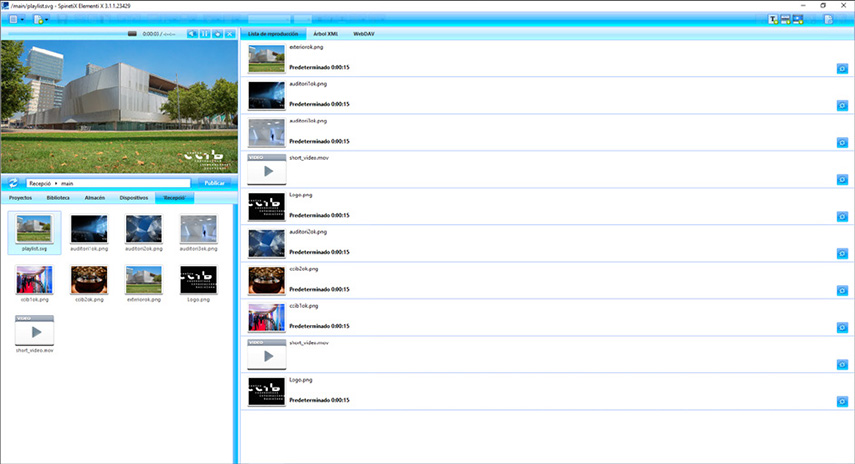This screenshot has height=464, width=855.
Task: Select first short_video.mov thumbnail in playlist
Action: pyautogui.click(x=267, y=170)
